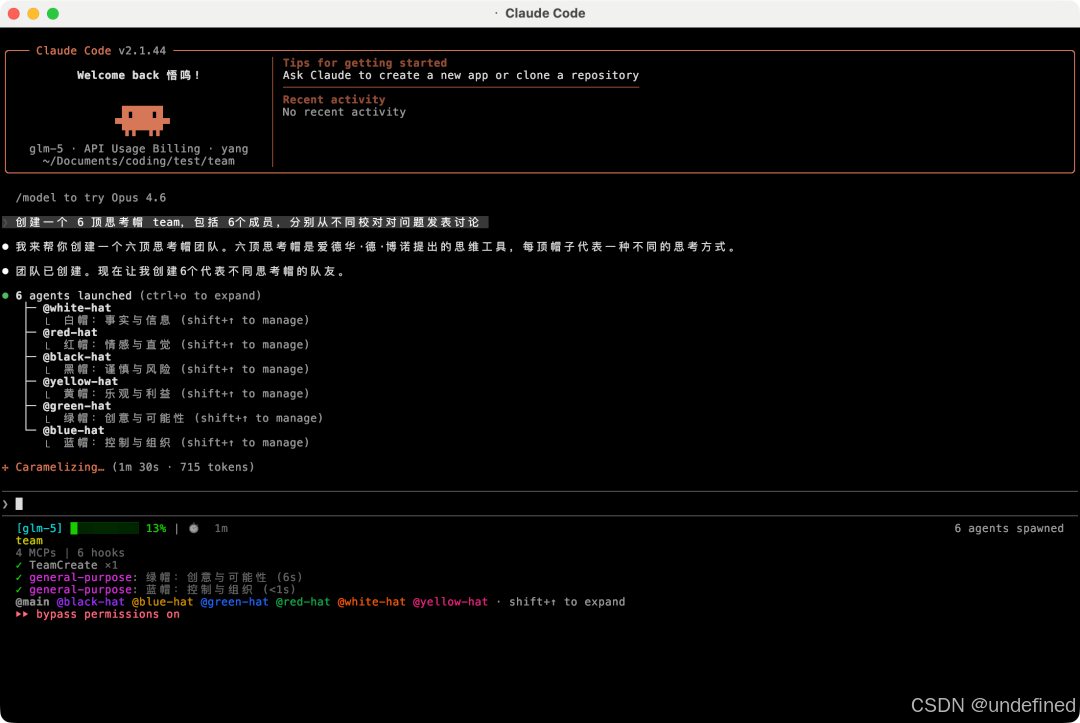
Task: Select the @white-hat agent row
Action: (x=76, y=308)
